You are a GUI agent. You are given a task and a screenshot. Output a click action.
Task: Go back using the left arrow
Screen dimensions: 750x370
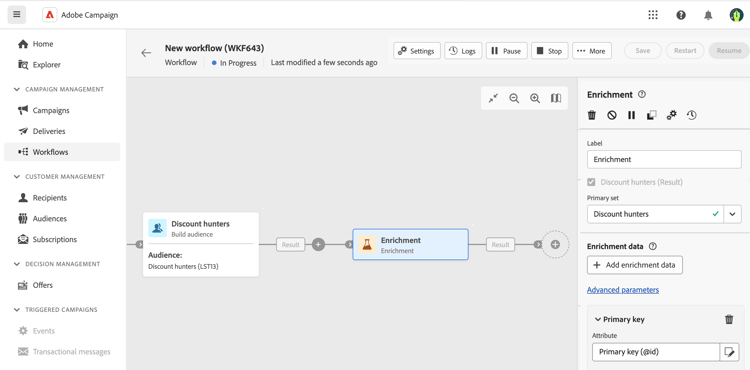point(146,53)
